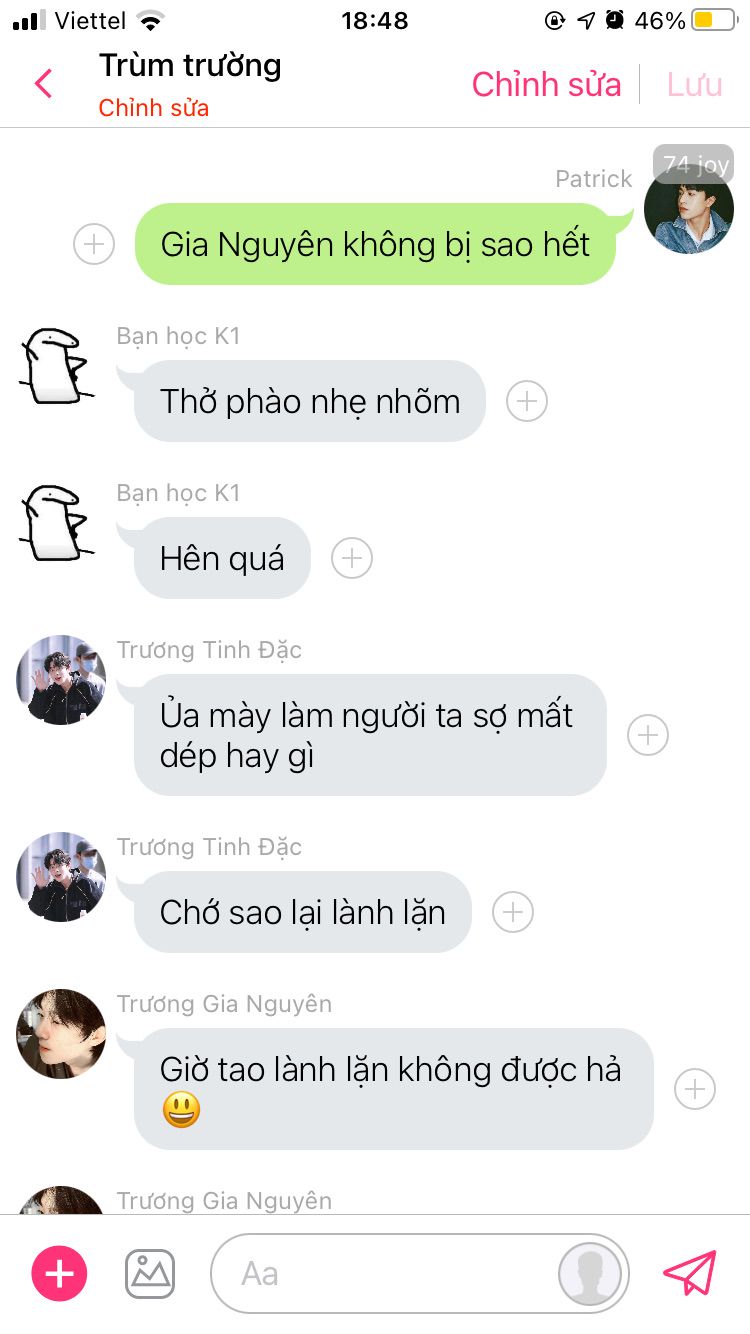Tap red "Chỉnh sửa" link under title
The width and height of the screenshot is (750, 1334).
pyautogui.click(x=154, y=108)
